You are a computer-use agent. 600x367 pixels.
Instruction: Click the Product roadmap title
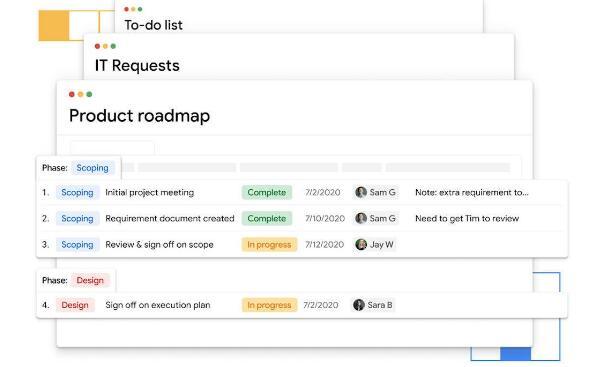point(139,116)
